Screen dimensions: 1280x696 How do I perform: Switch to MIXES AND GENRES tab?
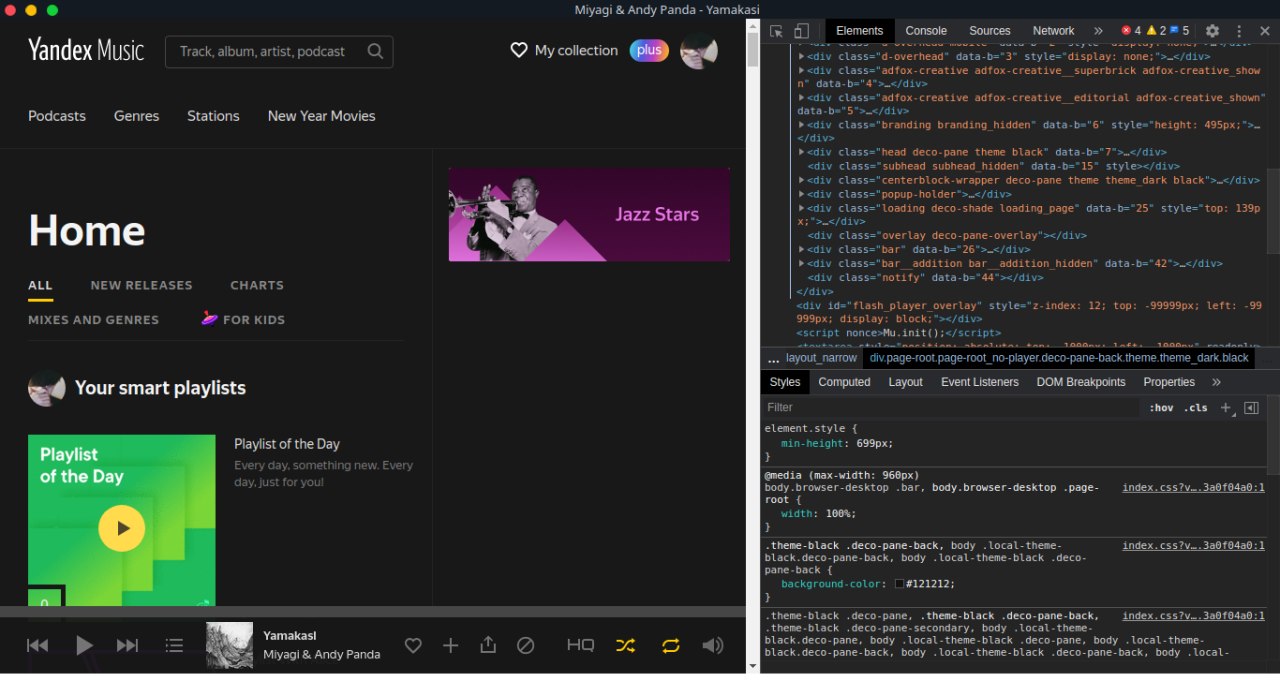[x=93, y=320]
